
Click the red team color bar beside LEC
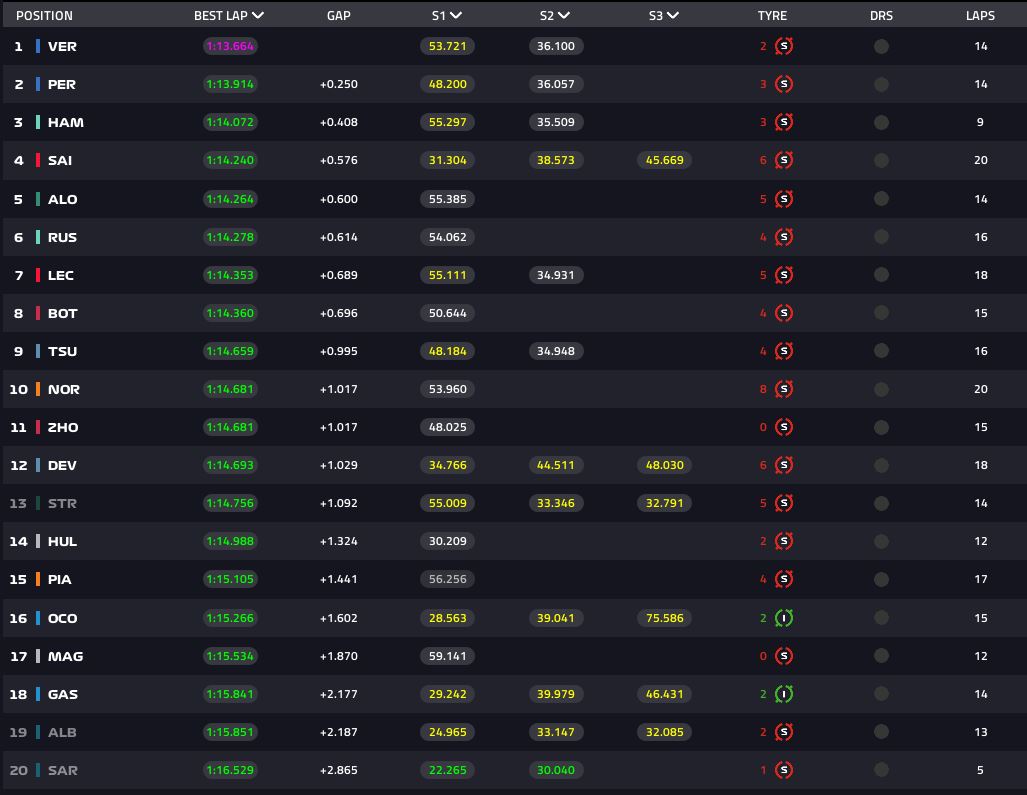coord(38,275)
